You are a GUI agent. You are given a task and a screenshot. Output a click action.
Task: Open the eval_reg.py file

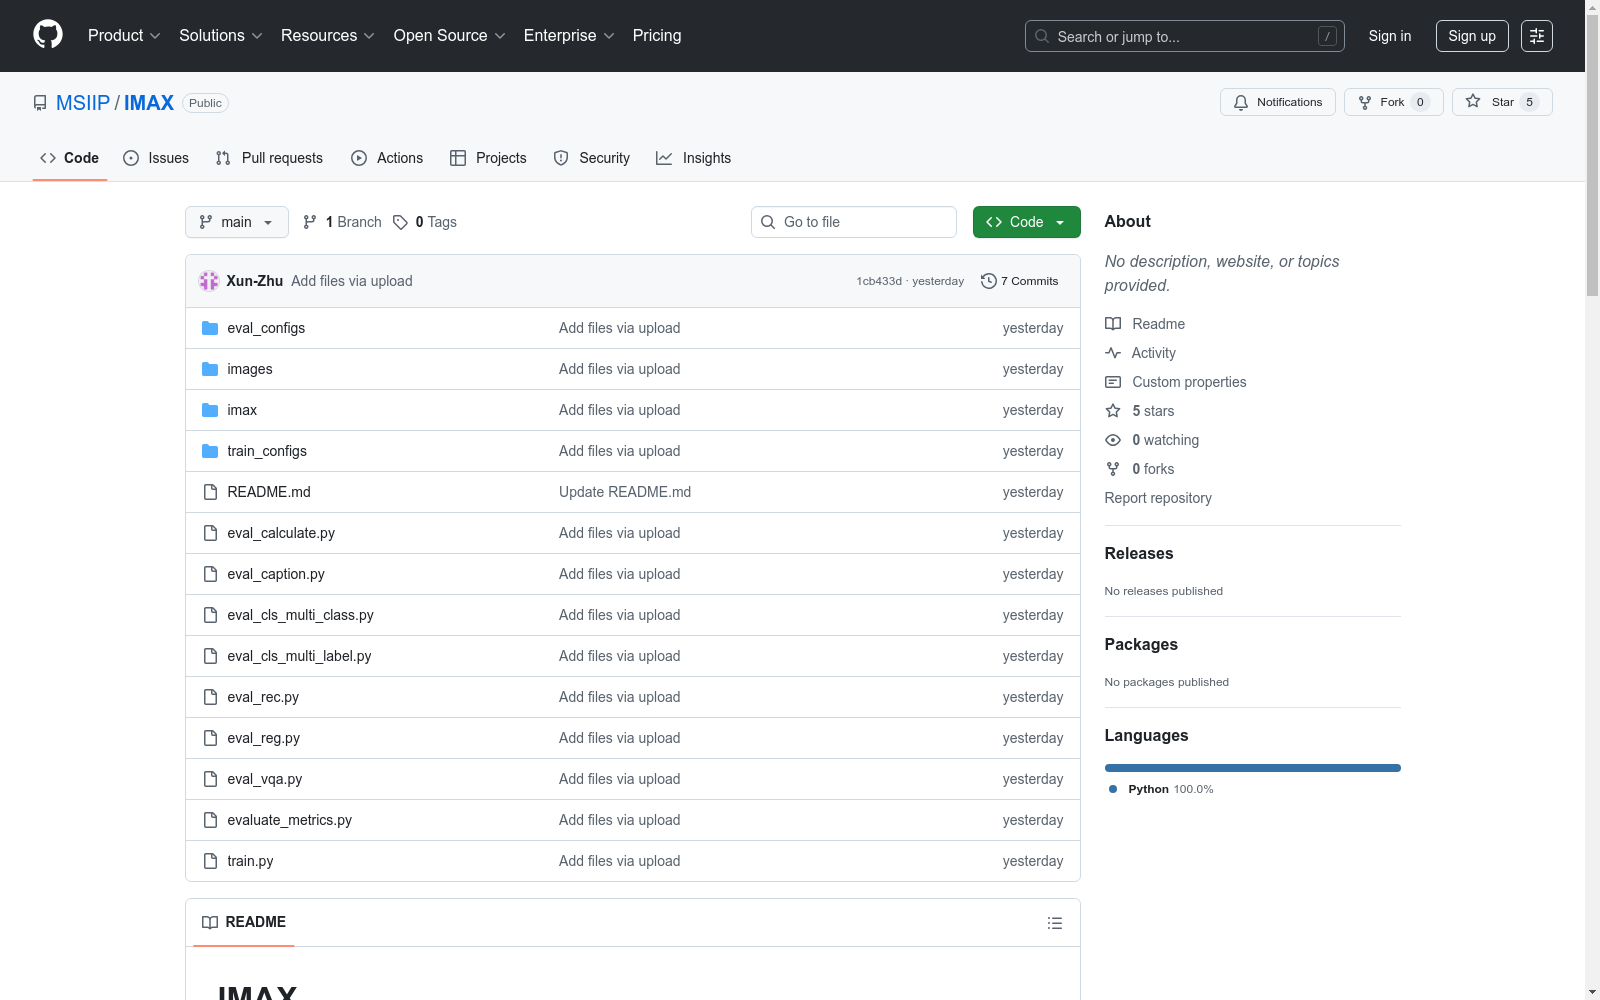(263, 738)
